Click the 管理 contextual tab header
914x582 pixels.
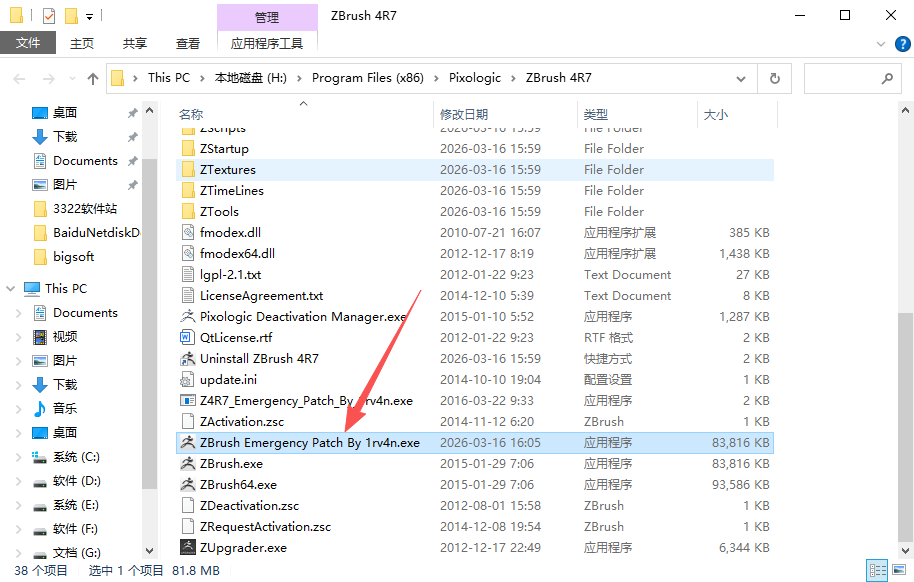[x=267, y=17]
